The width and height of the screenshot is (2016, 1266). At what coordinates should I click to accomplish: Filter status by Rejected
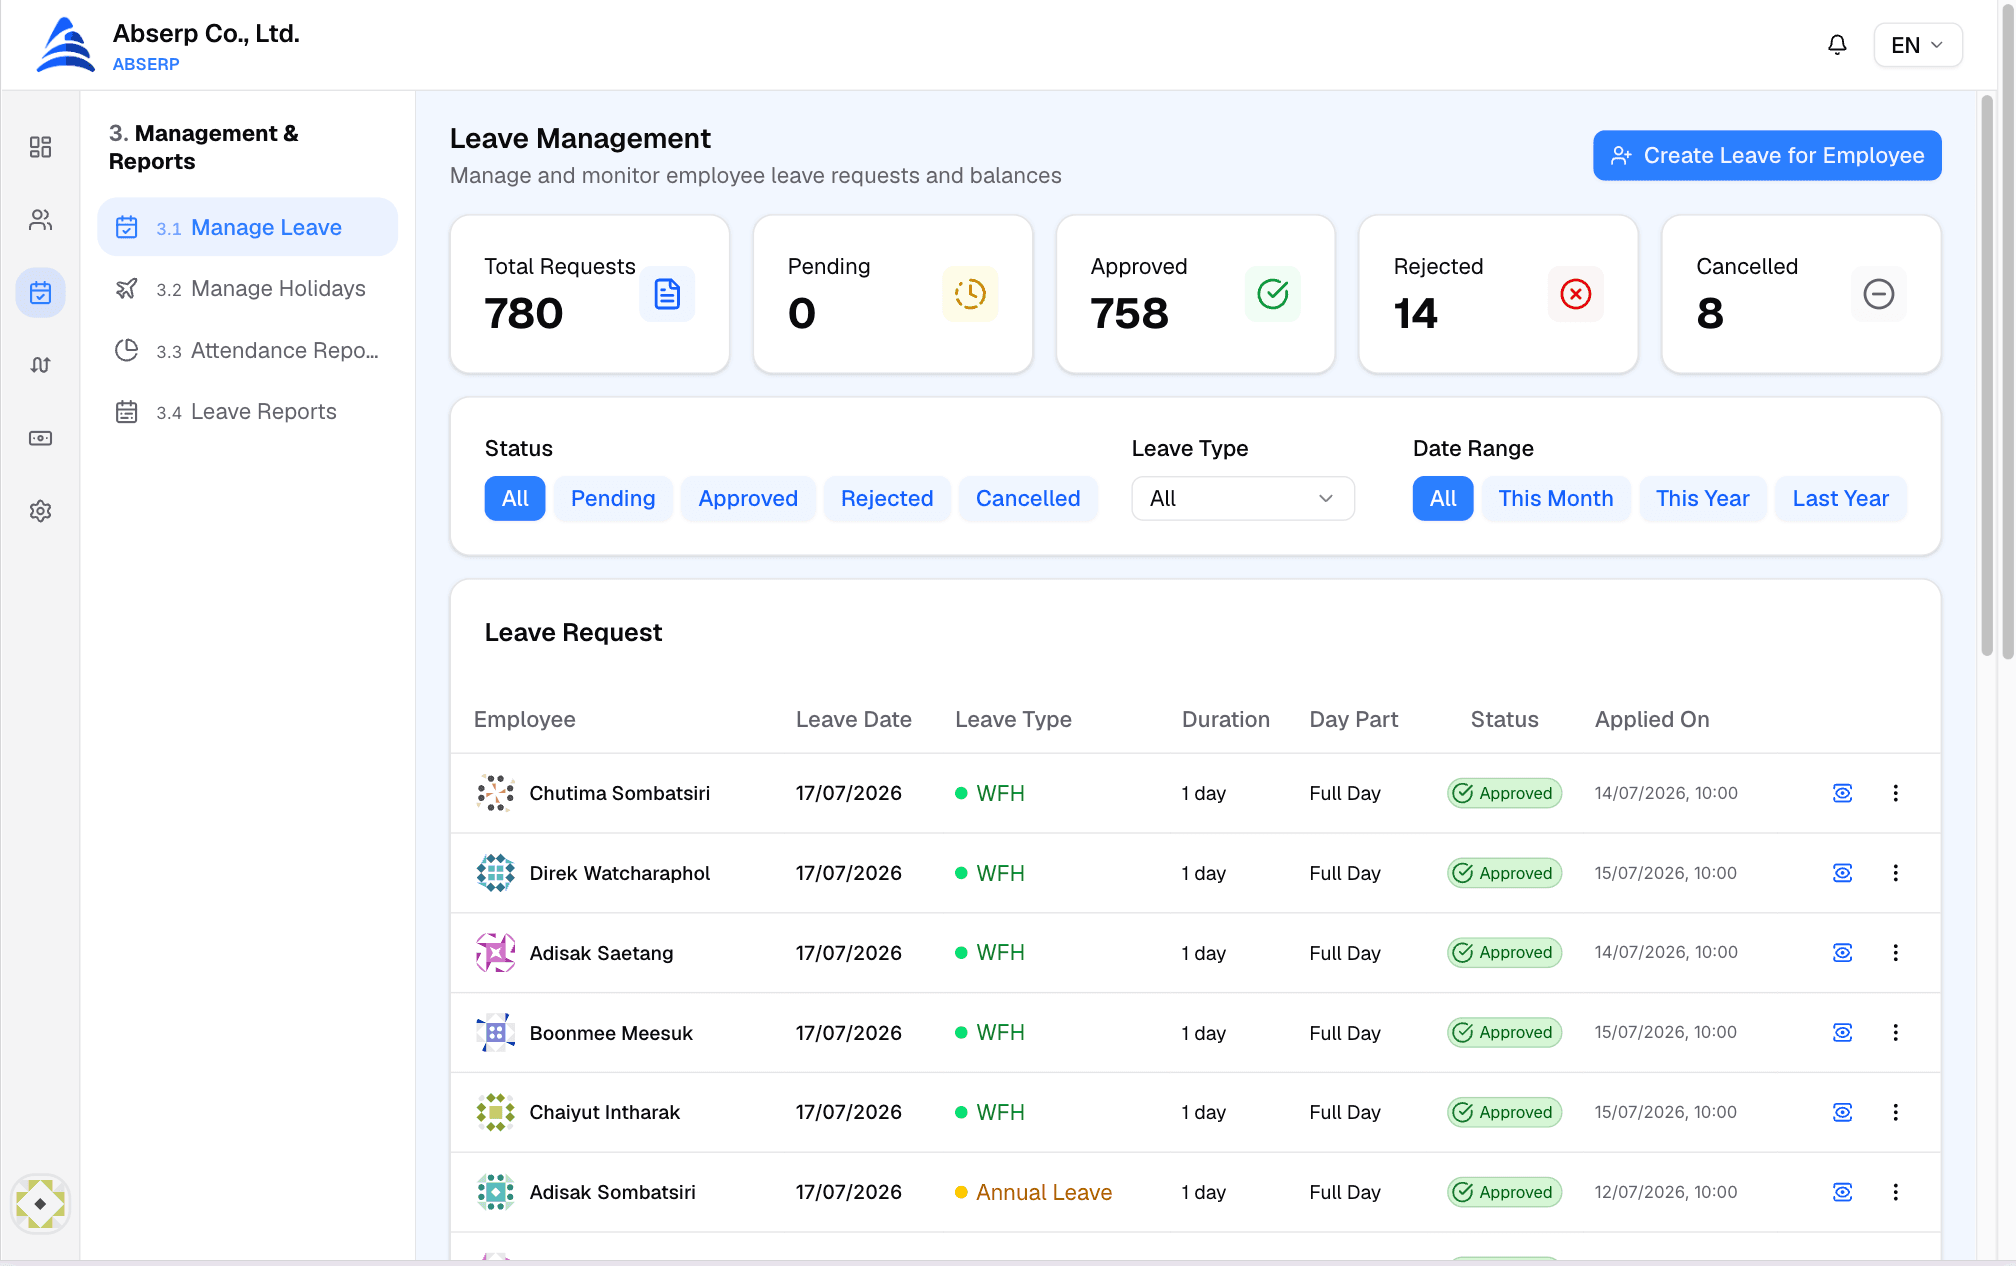coord(887,498)
